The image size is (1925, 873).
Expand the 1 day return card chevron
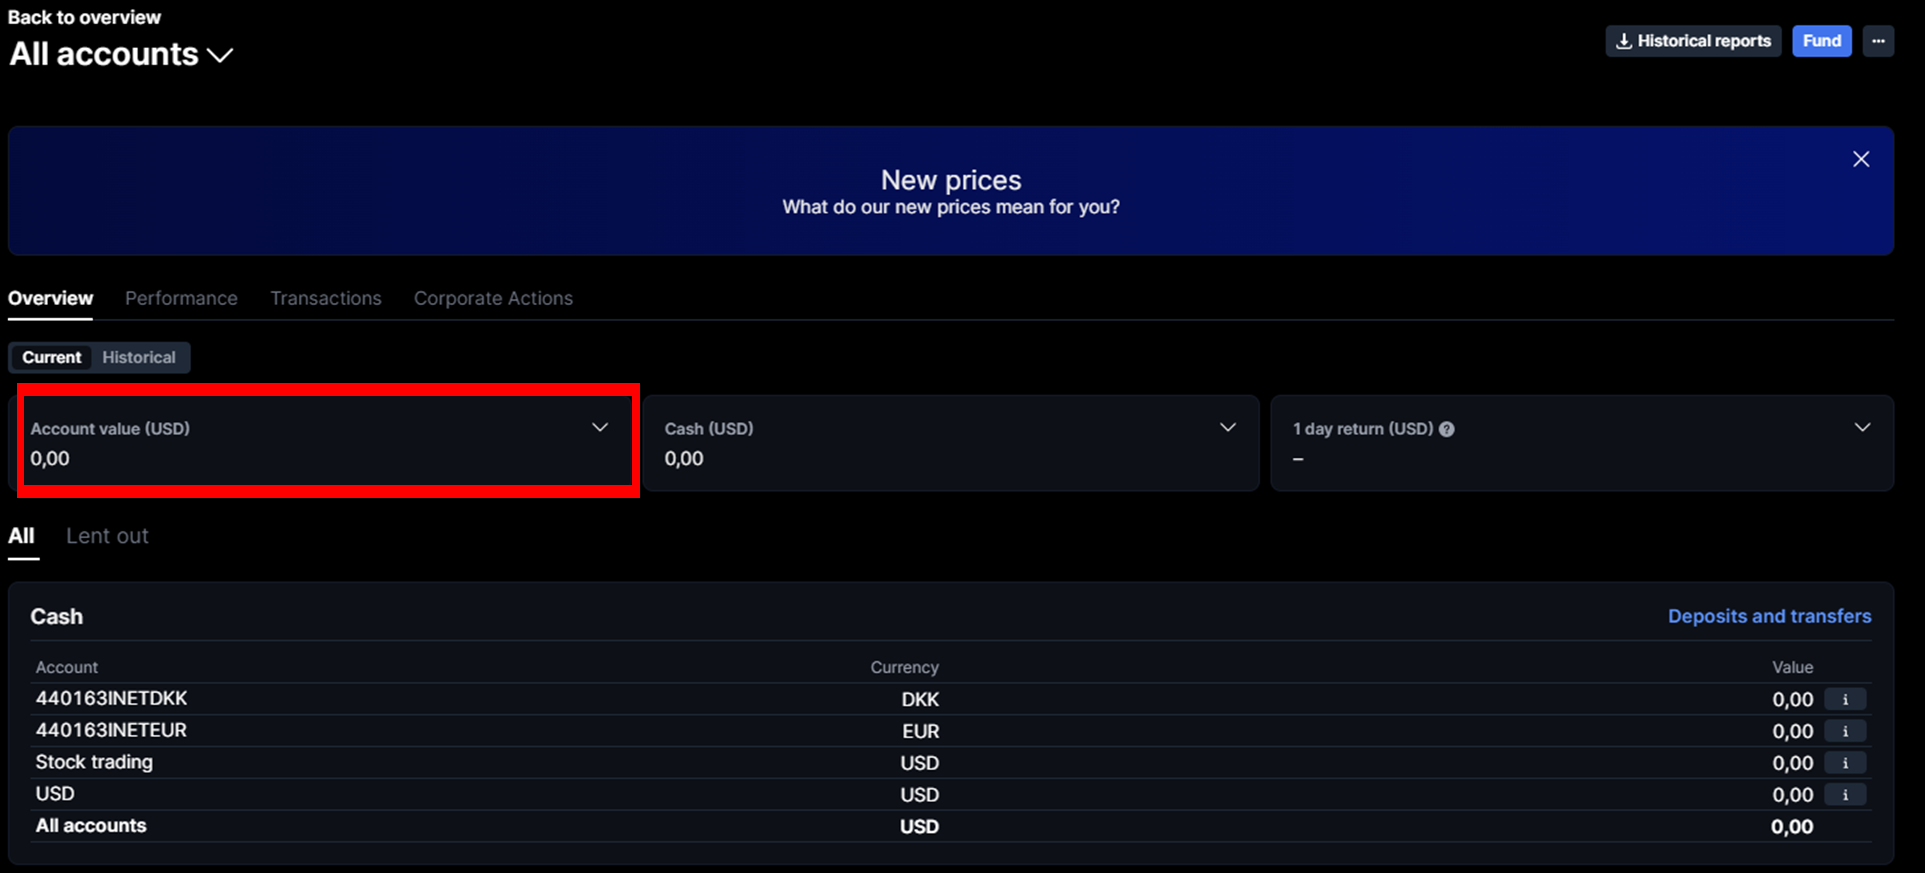(x=1862, y=427)
